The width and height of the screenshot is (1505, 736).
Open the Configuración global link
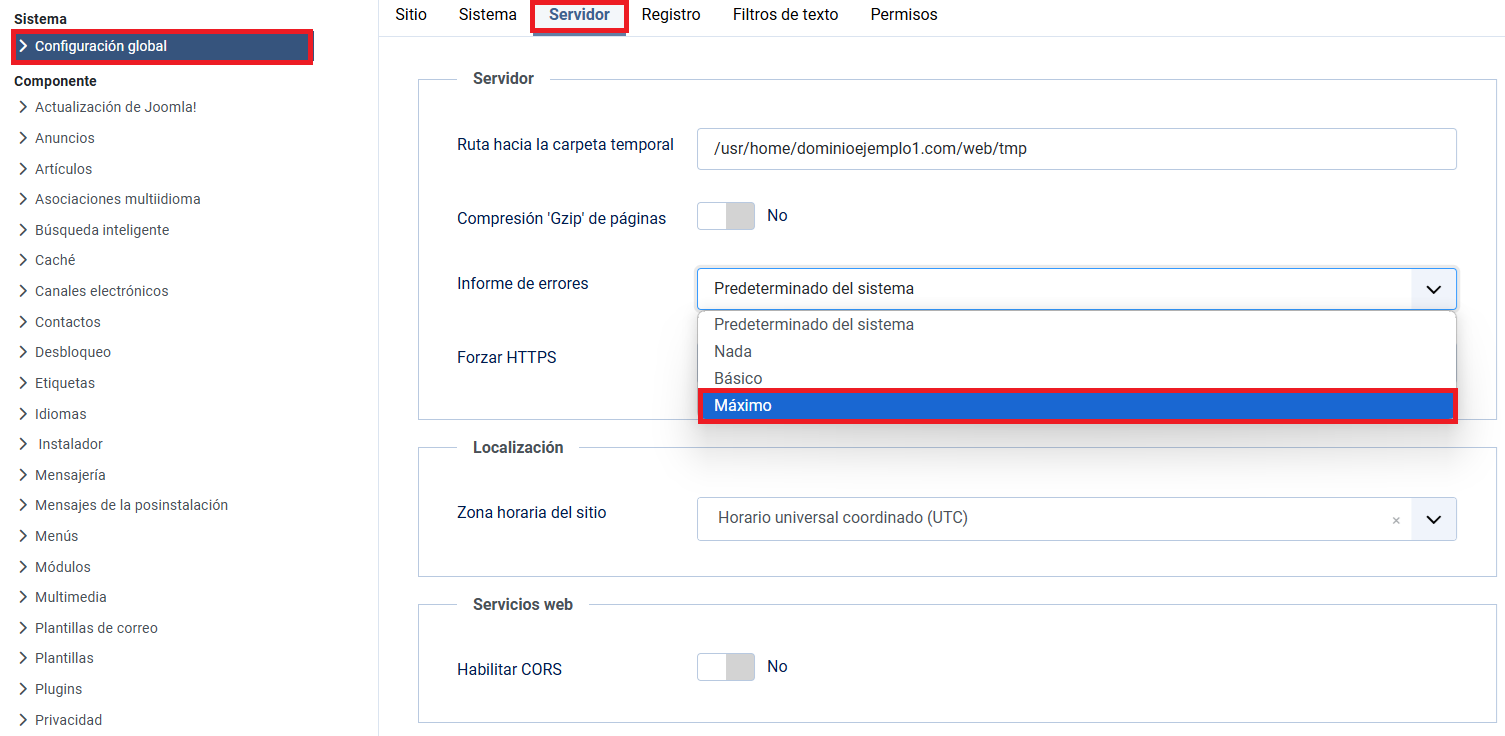click(101, 46)
